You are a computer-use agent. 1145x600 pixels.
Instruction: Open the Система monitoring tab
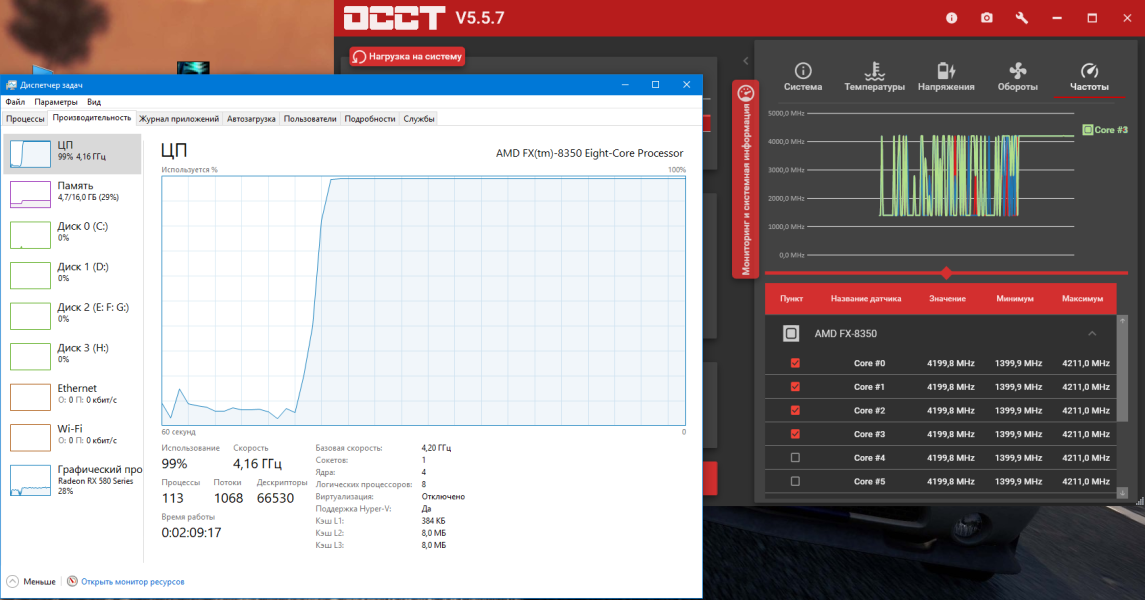803,77
